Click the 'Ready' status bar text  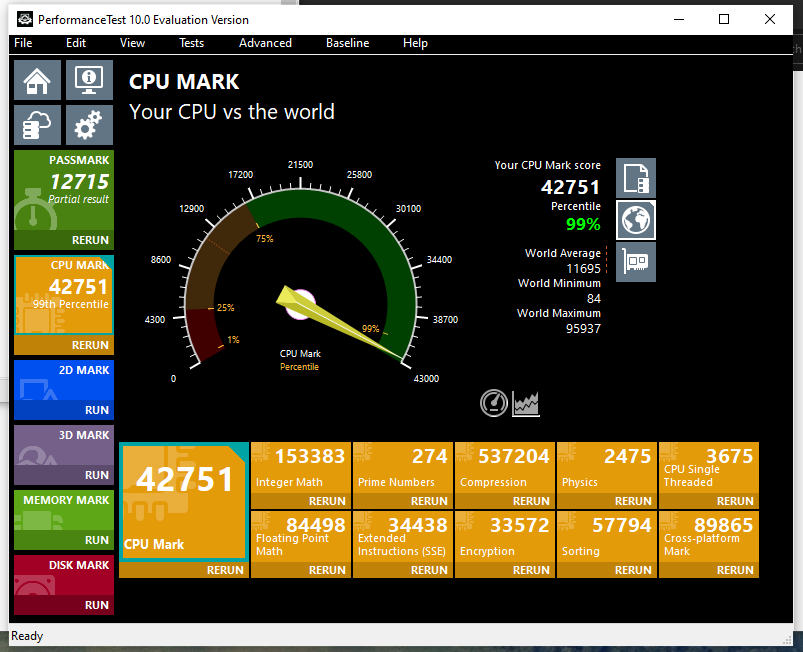coord(27,636)
